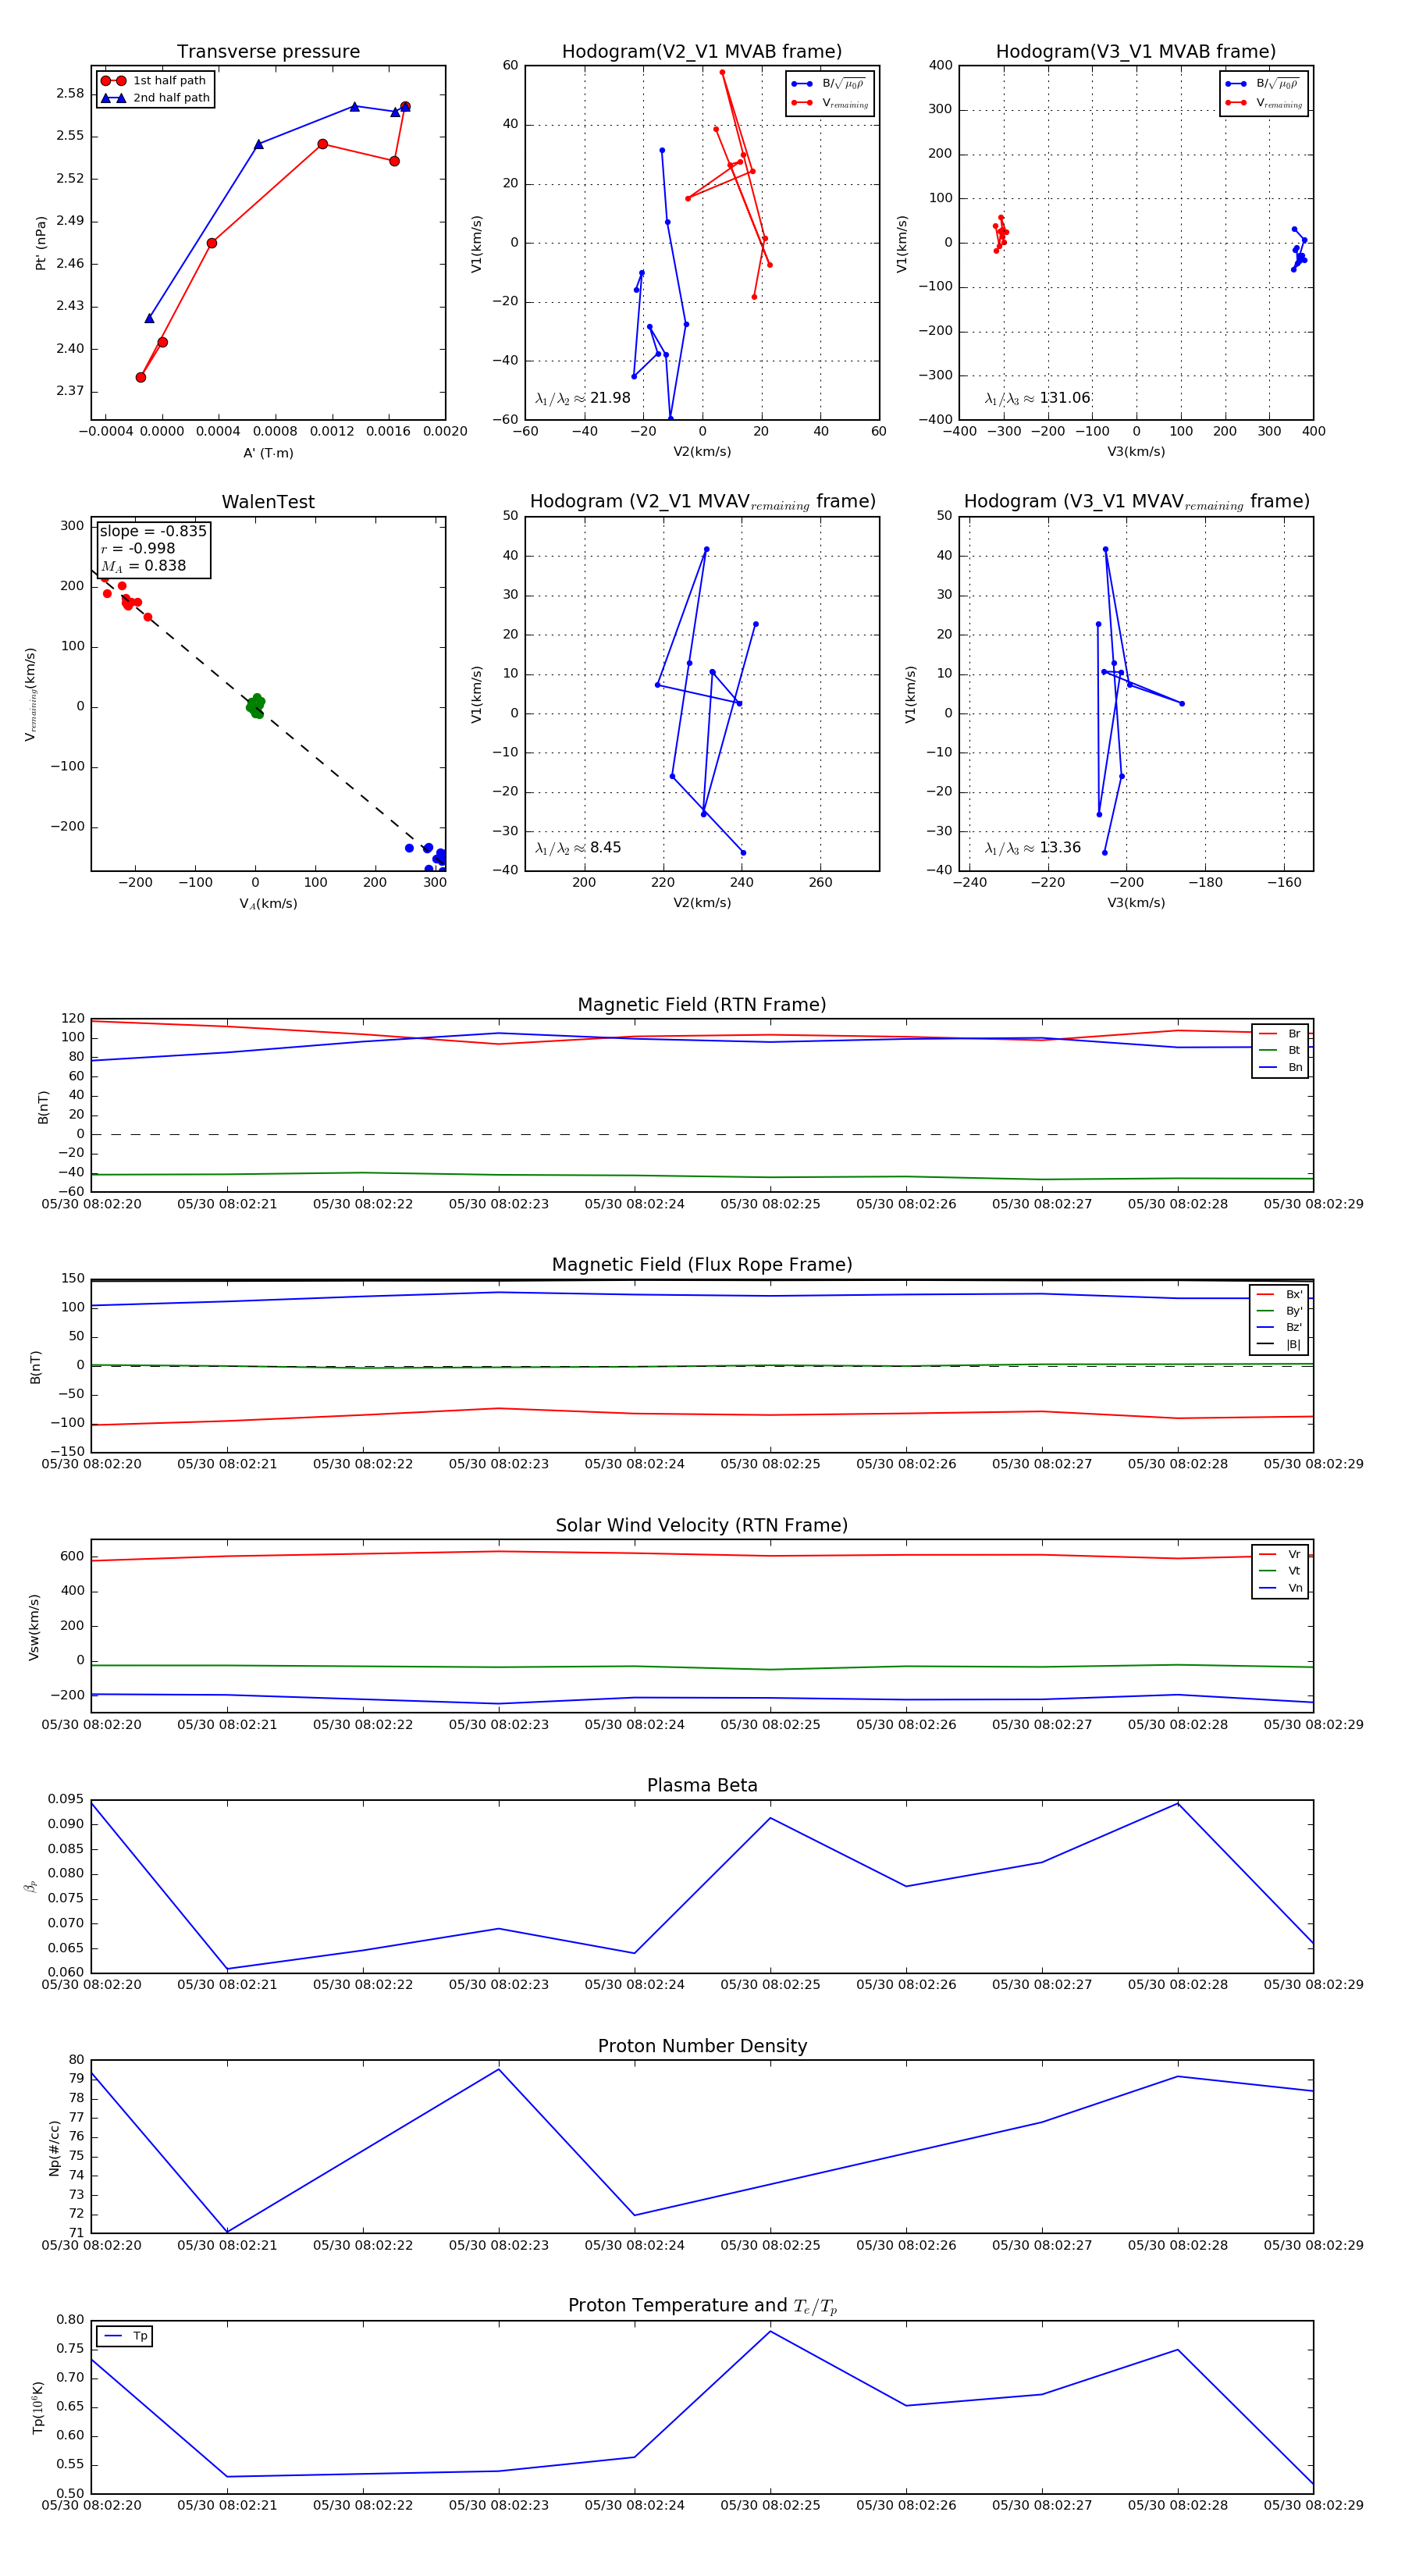Select the 'Vn' legend entry

1280,1588
